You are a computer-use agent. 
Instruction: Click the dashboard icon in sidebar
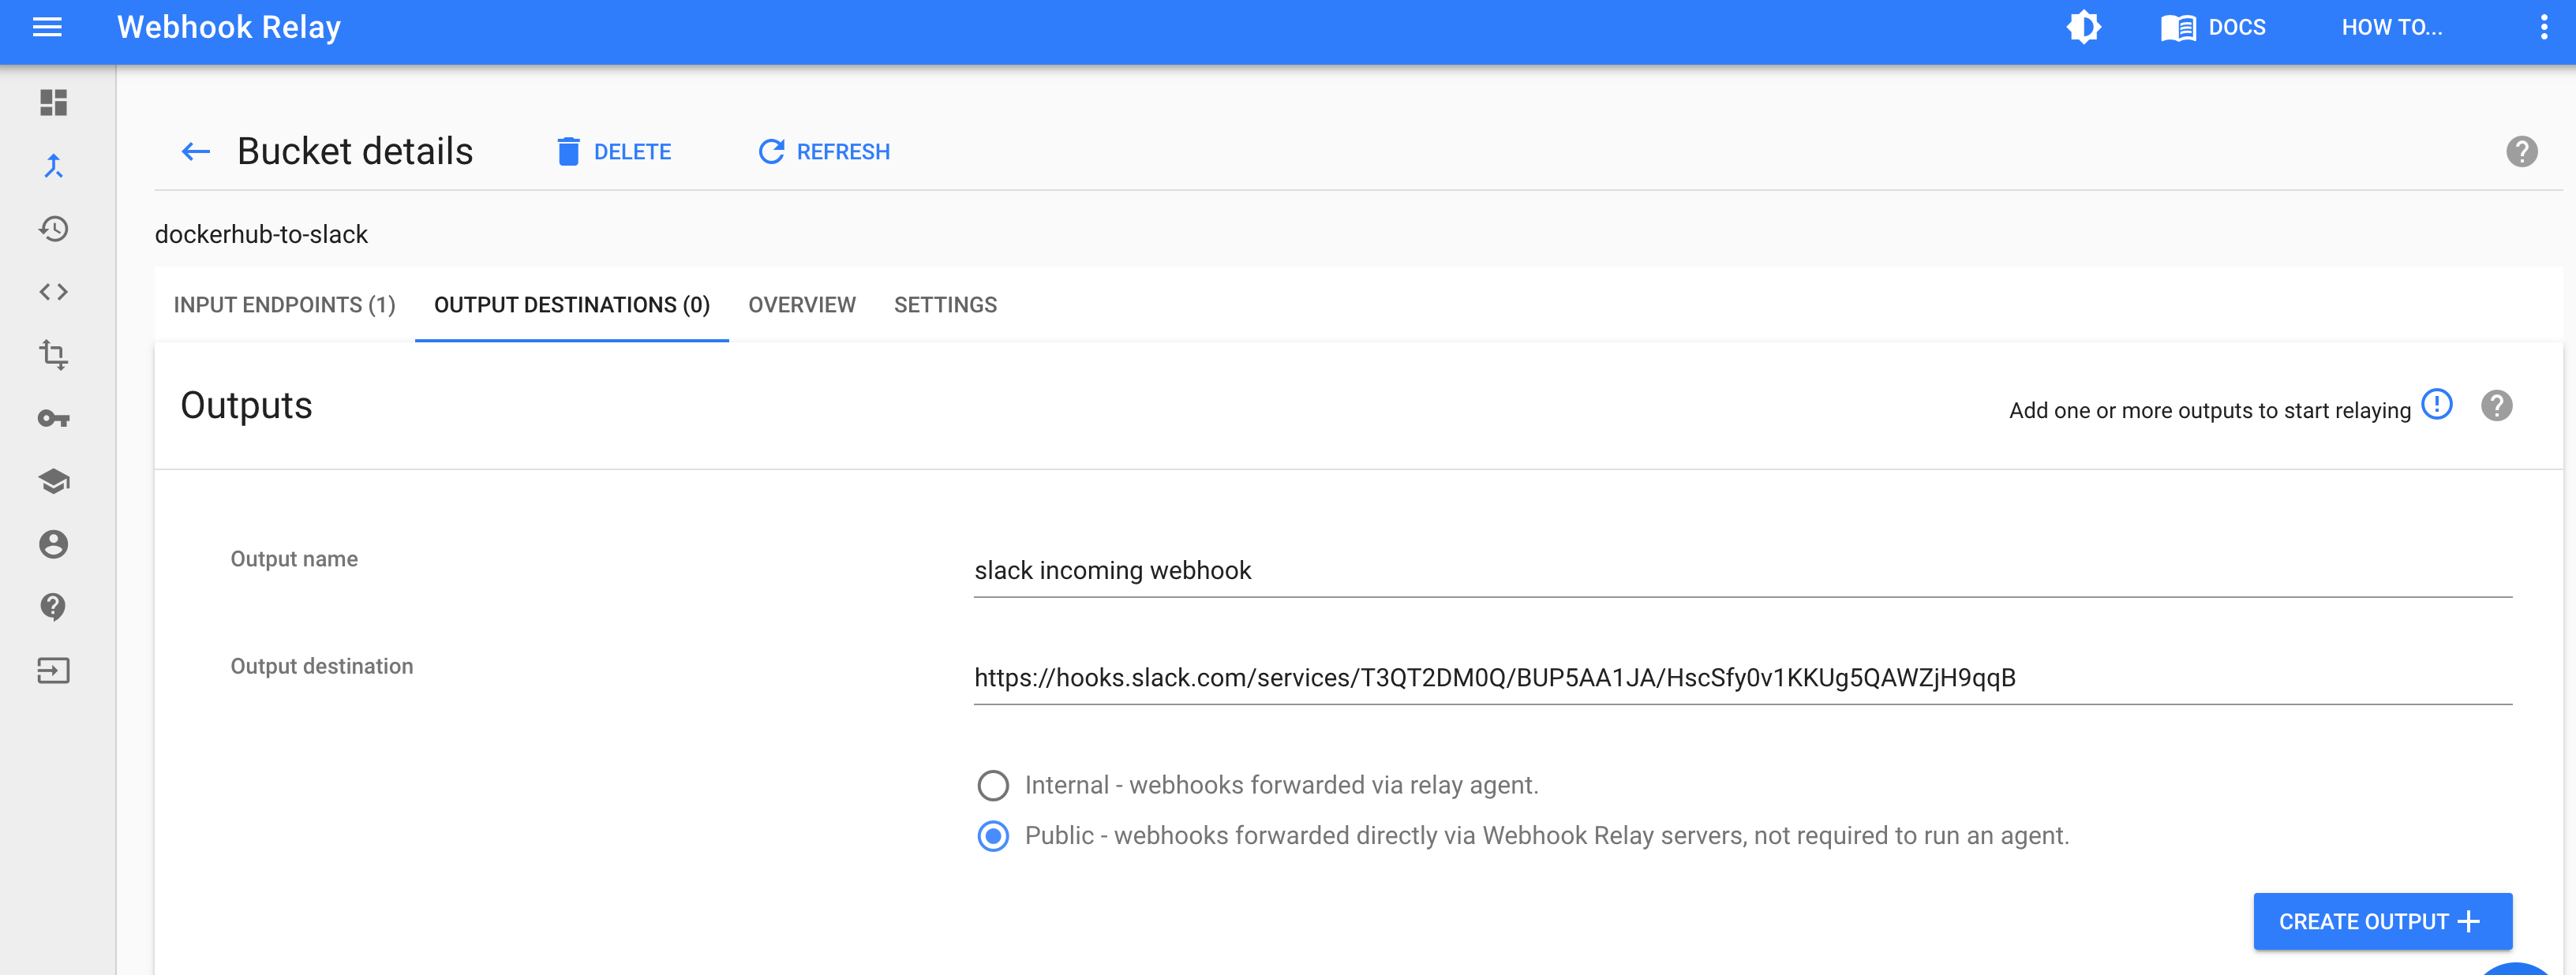(53, 102)
